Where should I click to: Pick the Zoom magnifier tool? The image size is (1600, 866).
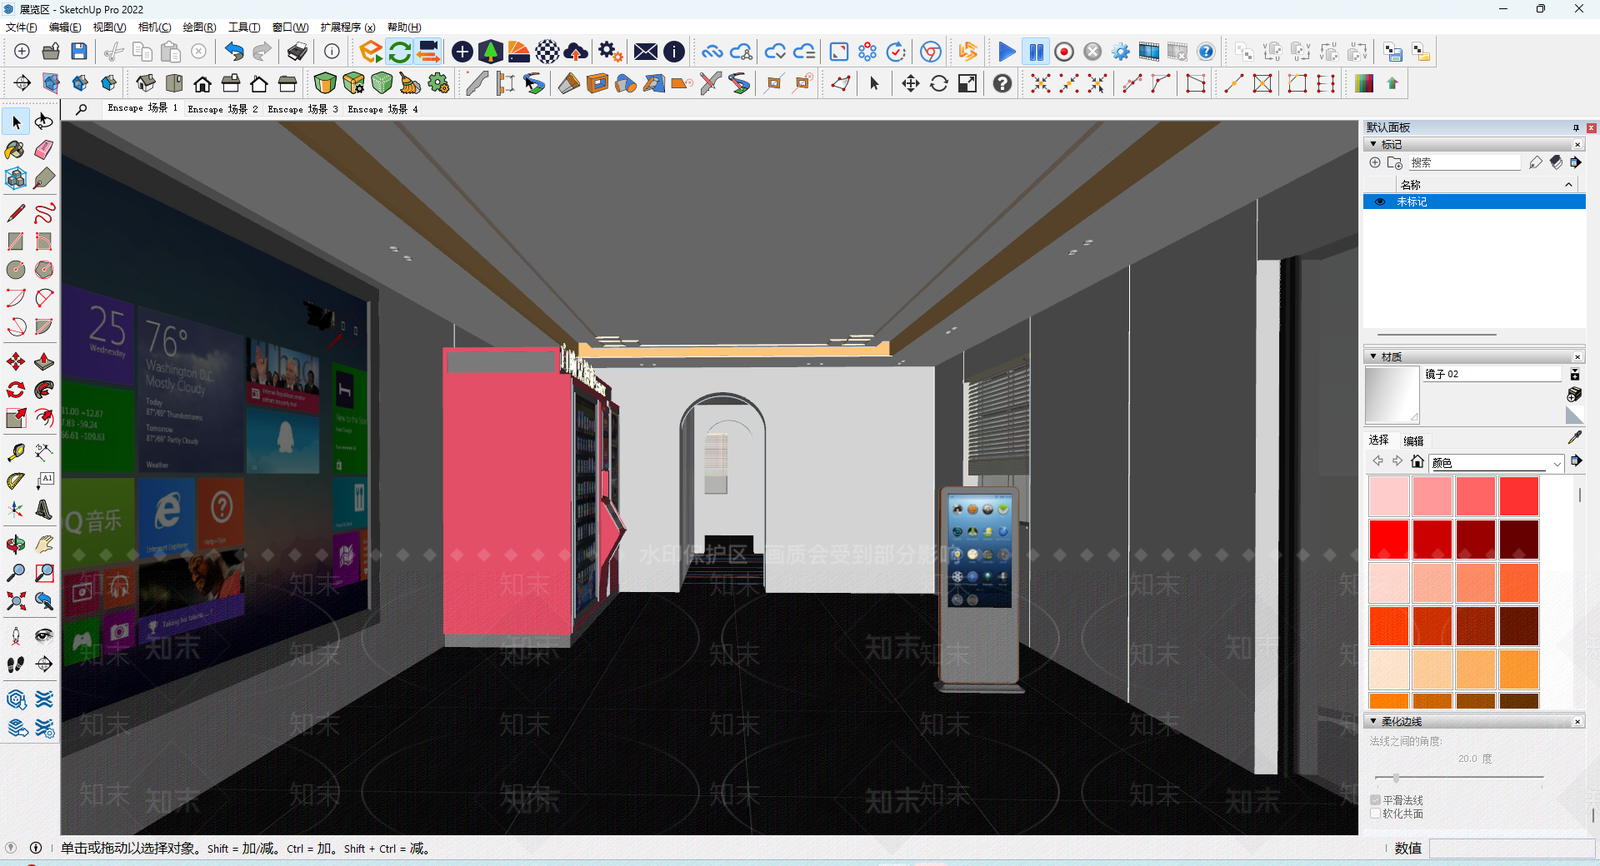coord(15,573)
